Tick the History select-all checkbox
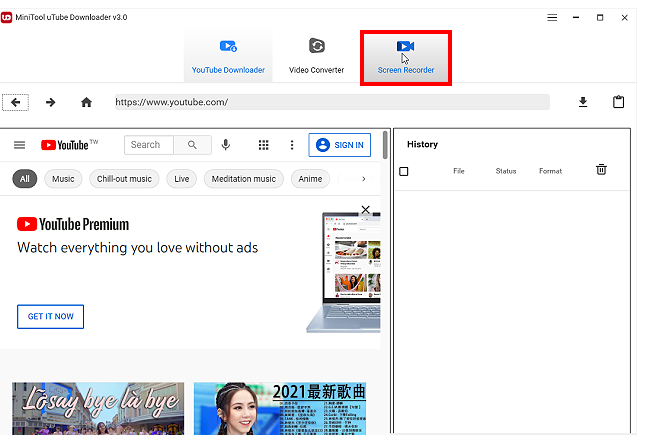The image size is (652, 436). pyautogui.click(x=403, y=171)
